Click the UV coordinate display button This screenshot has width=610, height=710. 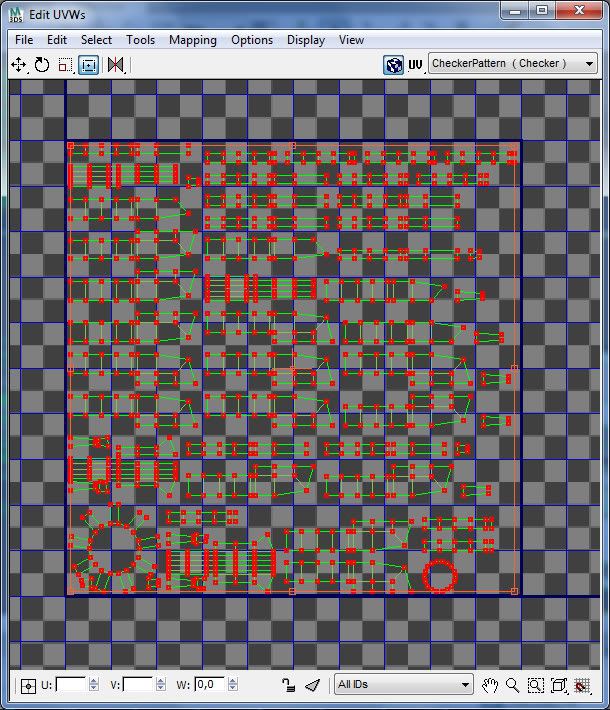pyautogui.click(x=415, y=65)
